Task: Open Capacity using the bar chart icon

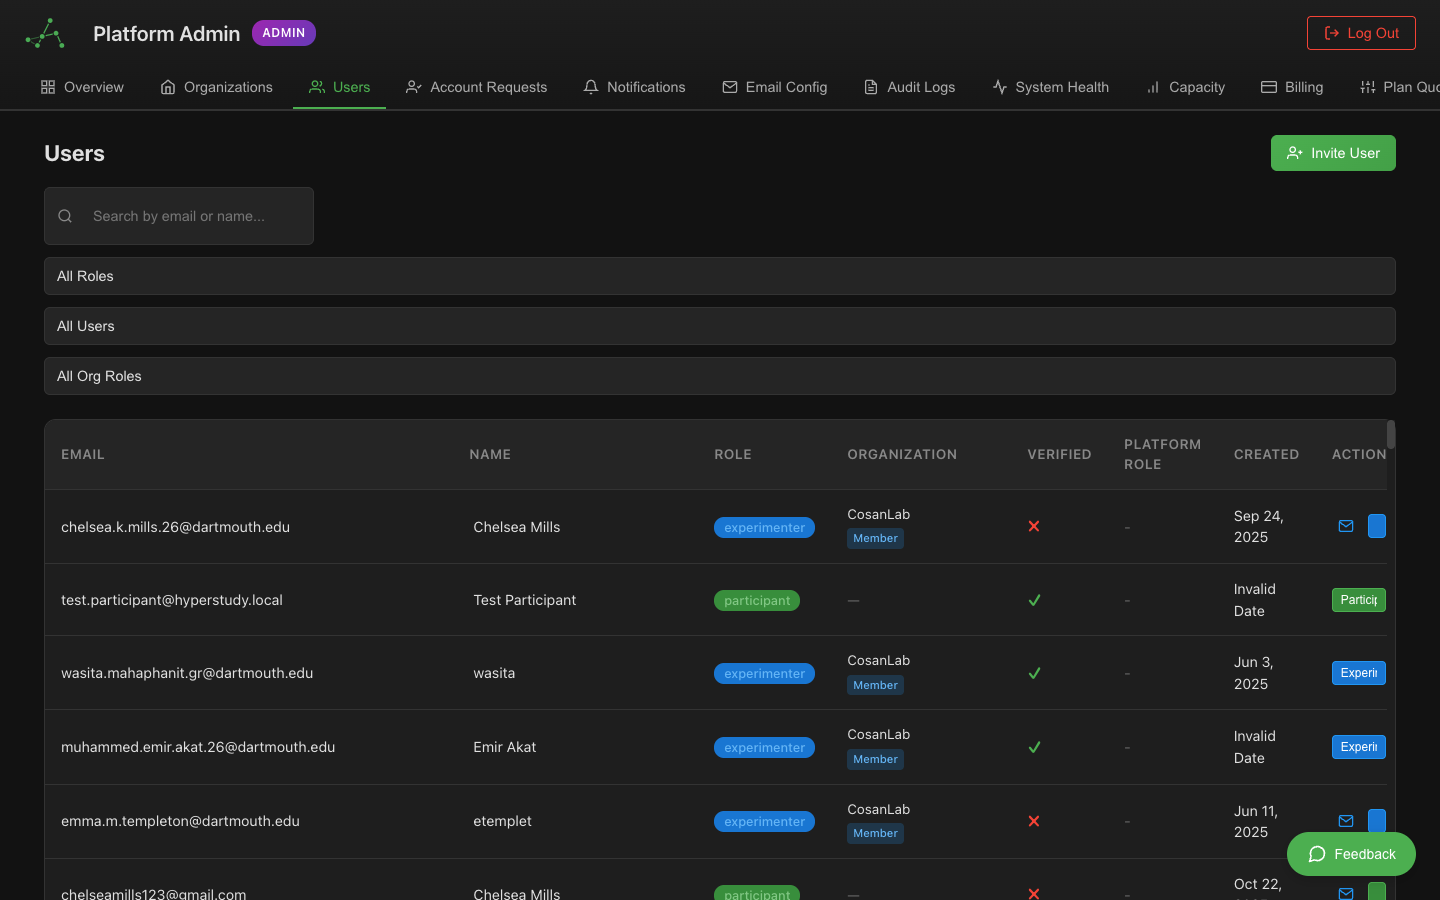Action: 1151,87
